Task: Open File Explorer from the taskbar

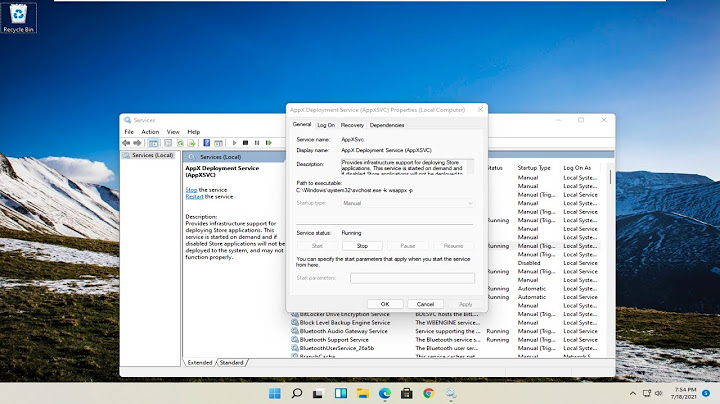Action: 363,393
